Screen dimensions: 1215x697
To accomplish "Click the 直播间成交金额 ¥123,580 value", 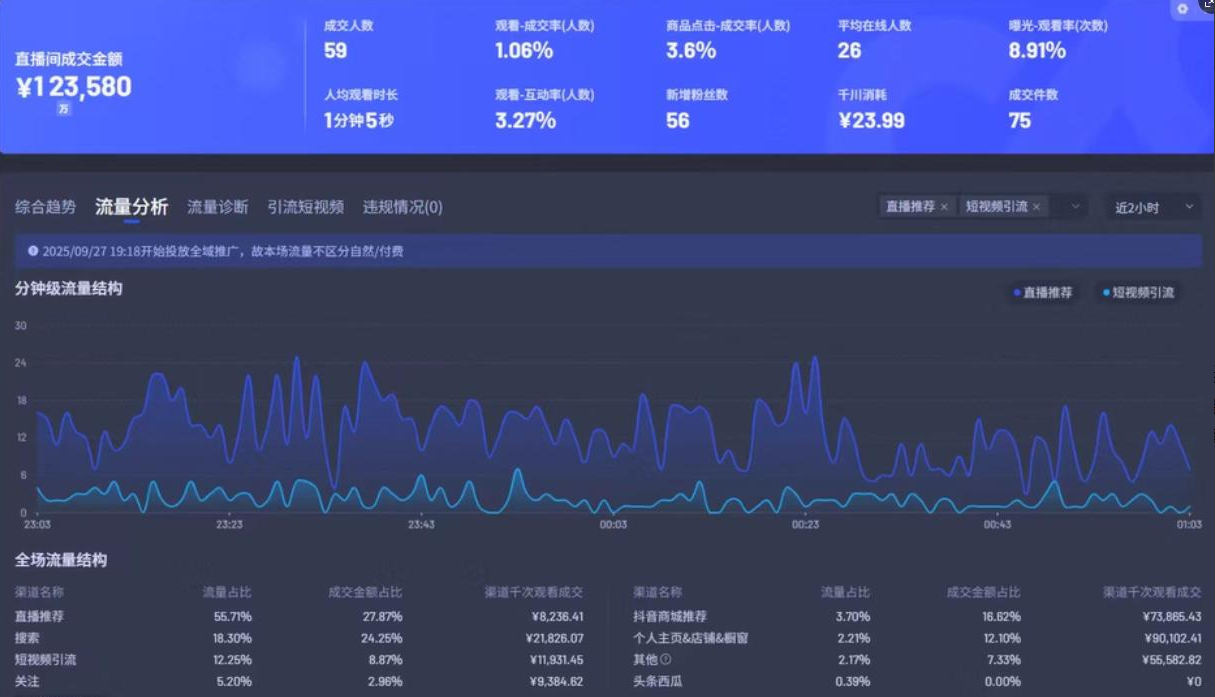I will (x=74, y=87).
